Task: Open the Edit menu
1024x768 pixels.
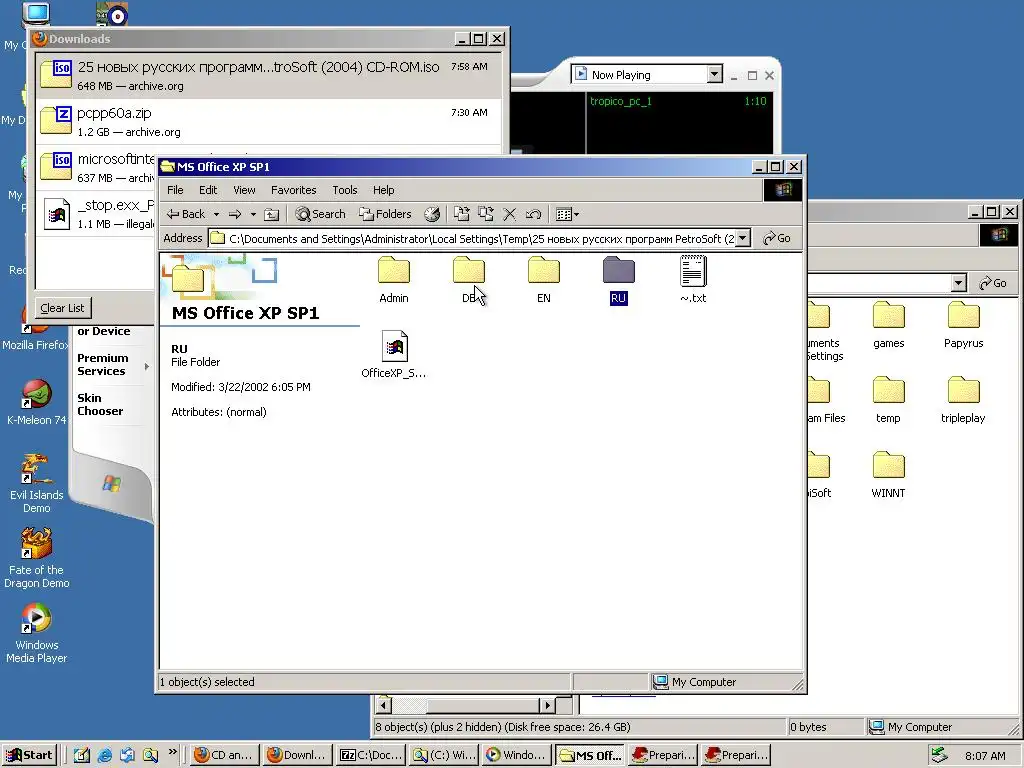Action: [208, 190]
